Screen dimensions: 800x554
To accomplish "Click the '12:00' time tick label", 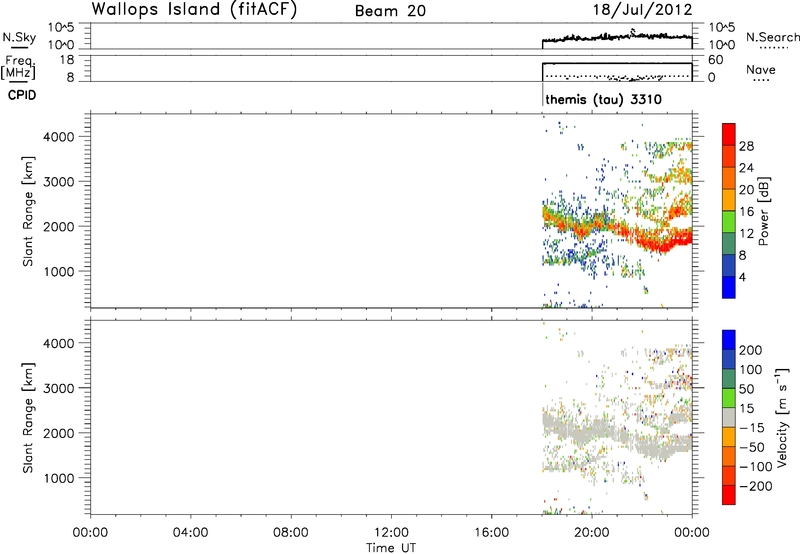I will coord(391,533).
